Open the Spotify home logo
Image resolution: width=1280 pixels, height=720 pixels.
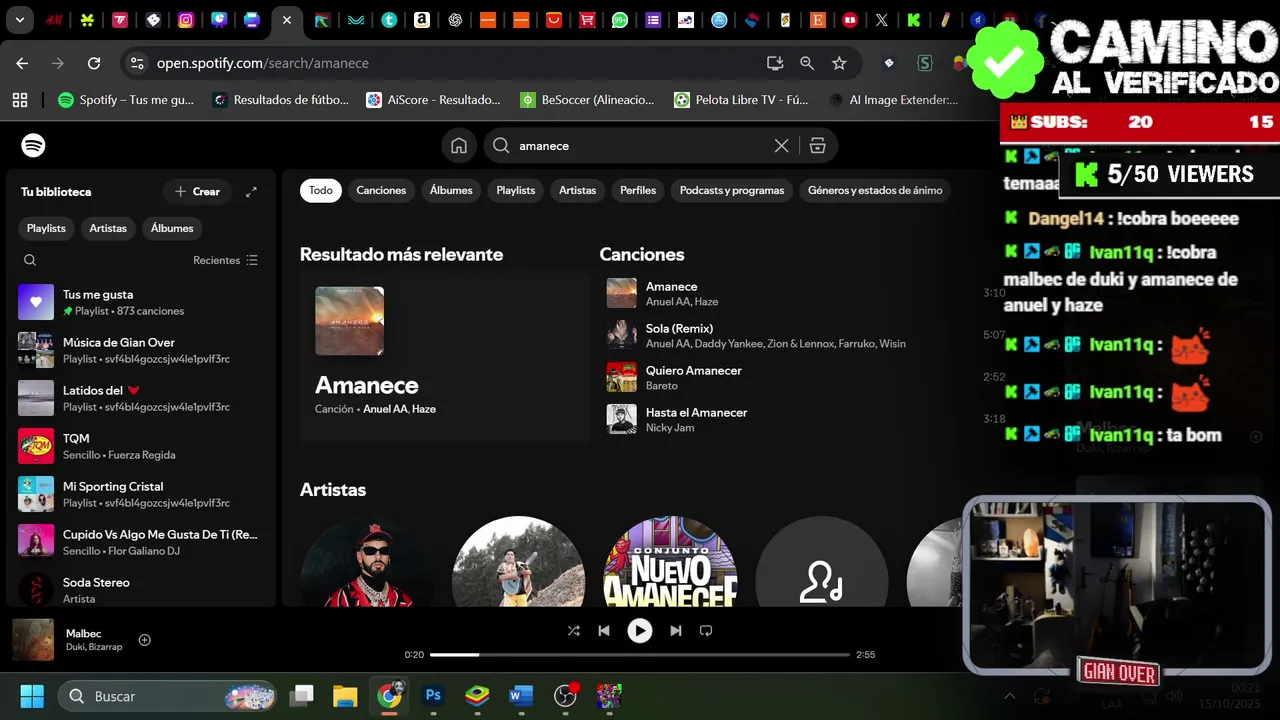pos(33,146)
